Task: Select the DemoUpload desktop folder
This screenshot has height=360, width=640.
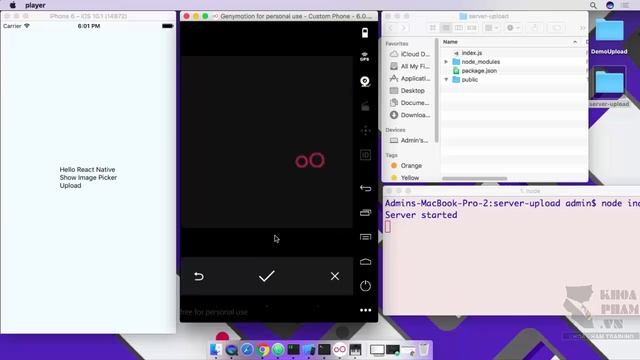Action: [609, 37]
